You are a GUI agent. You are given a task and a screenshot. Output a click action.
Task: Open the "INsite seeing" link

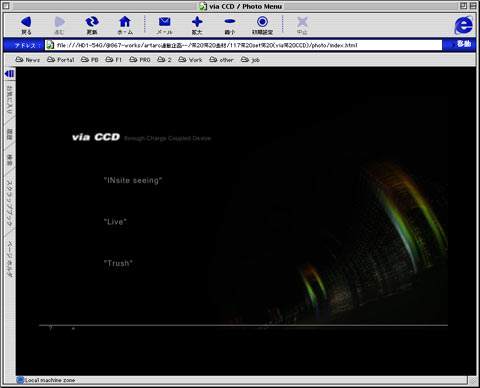(x=133, y=180)
